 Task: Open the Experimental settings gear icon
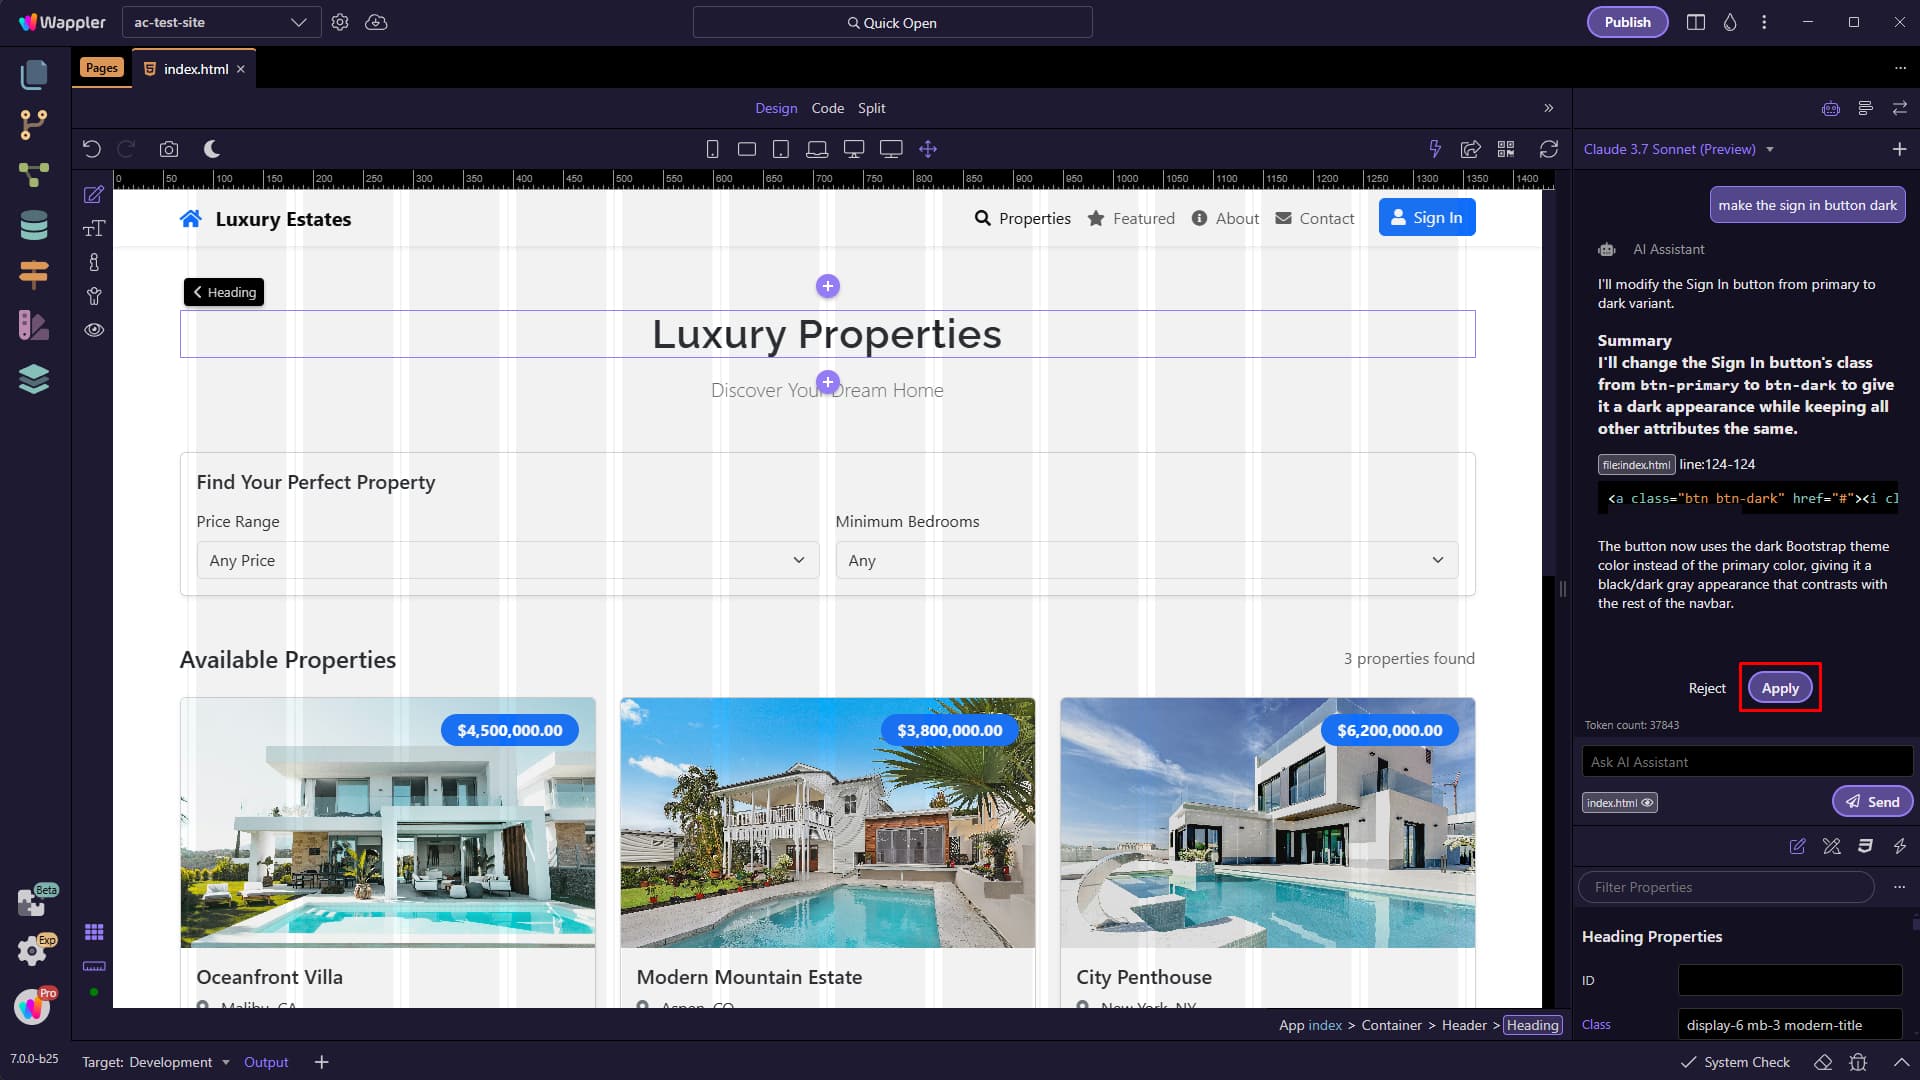point(34,950)
